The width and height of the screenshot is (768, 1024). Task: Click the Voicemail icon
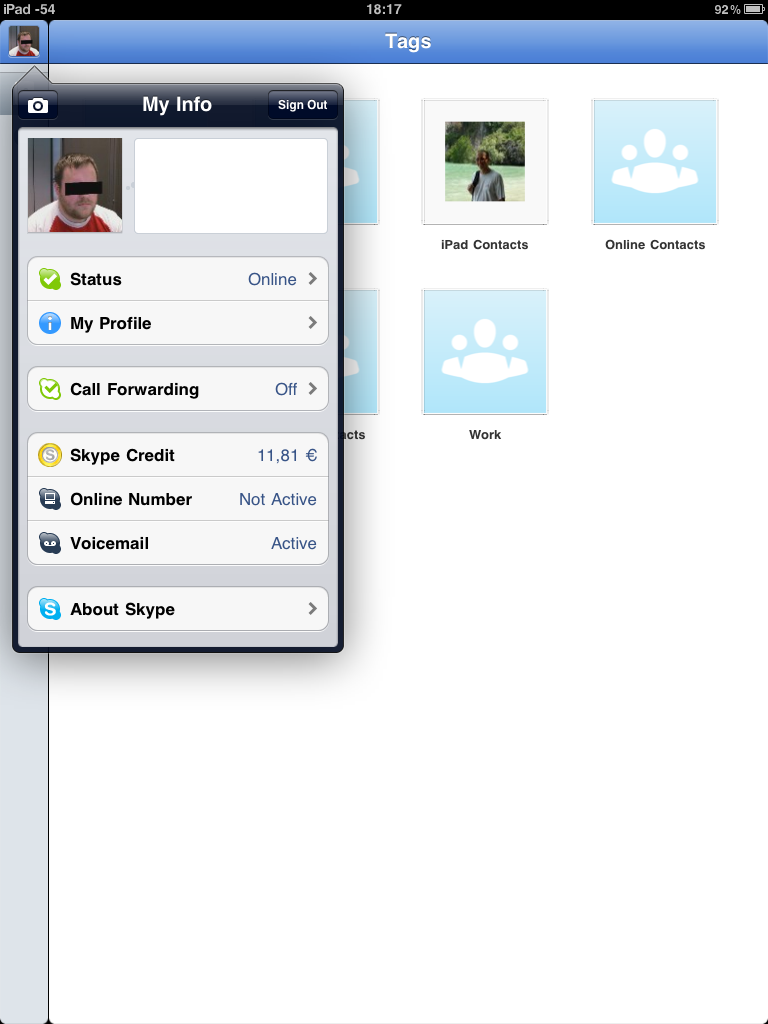50,544
